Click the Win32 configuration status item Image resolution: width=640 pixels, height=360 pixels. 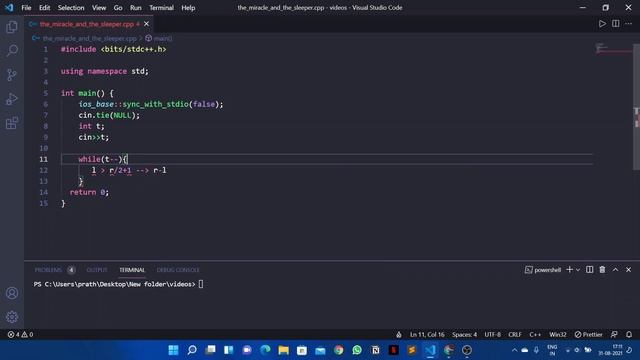[558, 334]
